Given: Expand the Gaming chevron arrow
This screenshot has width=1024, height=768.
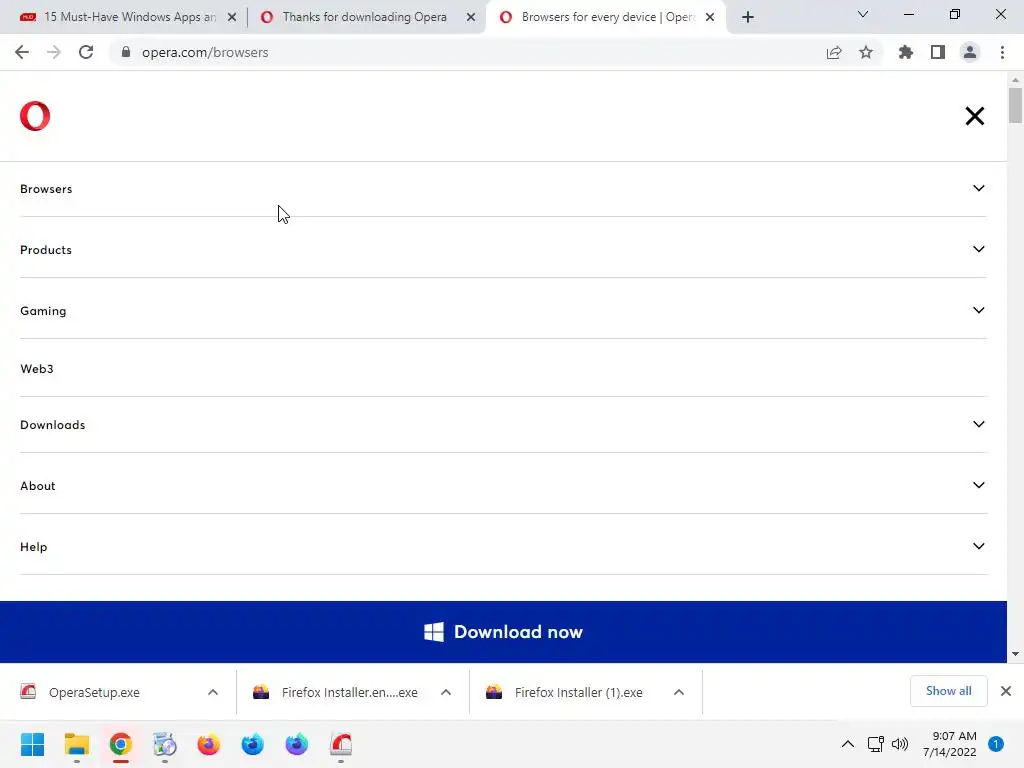Looking at the screenshot, I should [978, 310].
